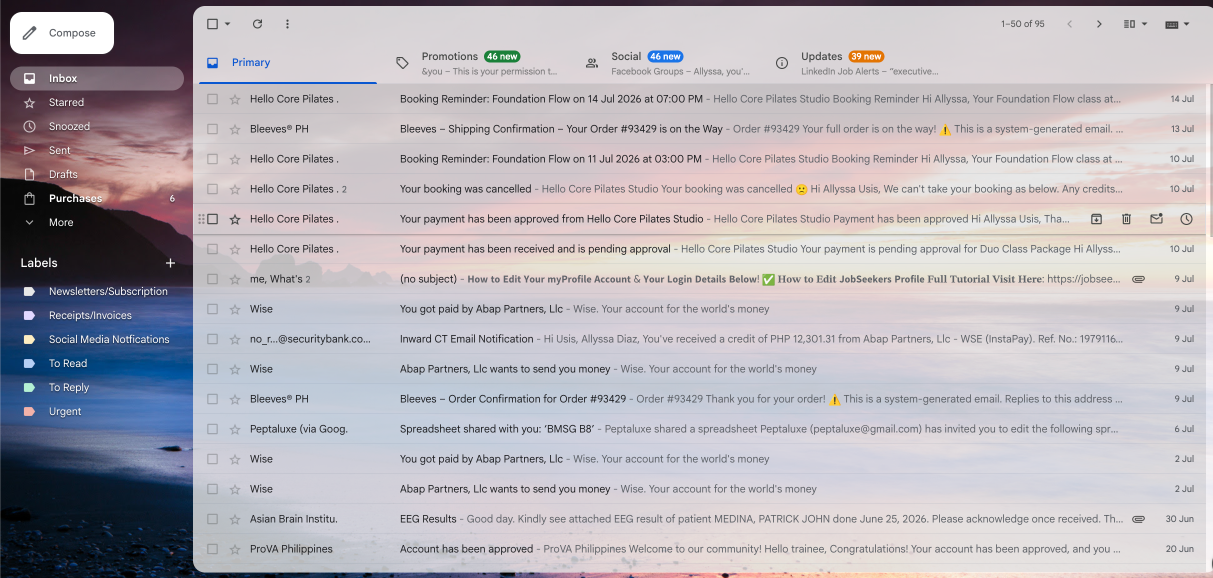This screenshot has width=1213, height=578.
Task: Switch to the Updates tab
Action: pyautogui.click(x=859, y=62)
